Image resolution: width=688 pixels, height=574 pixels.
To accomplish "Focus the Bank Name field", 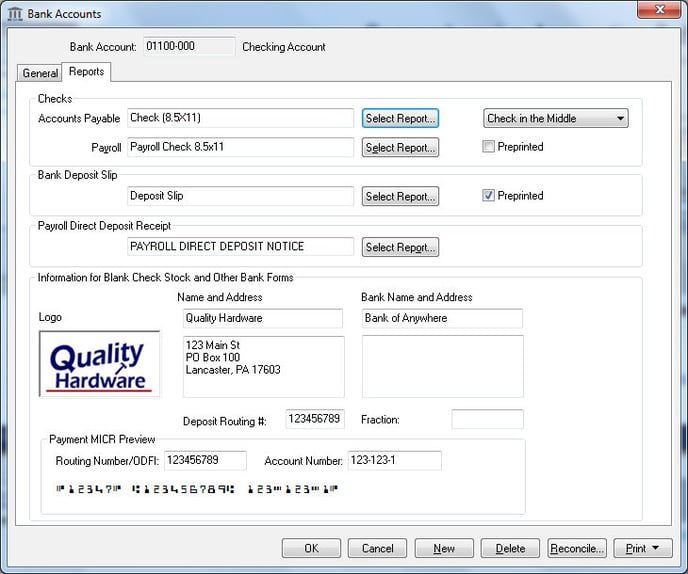I will coord(442,318).
